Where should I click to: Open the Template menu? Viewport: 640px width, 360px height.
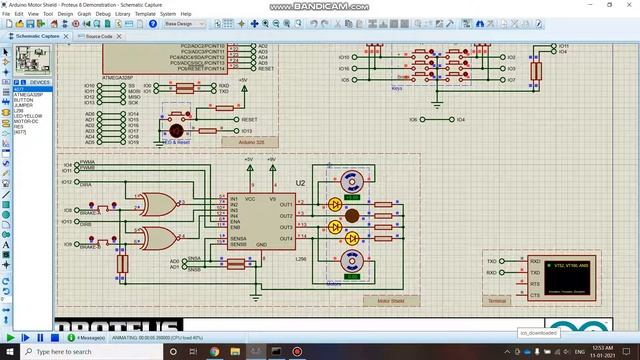coord(145,14)
